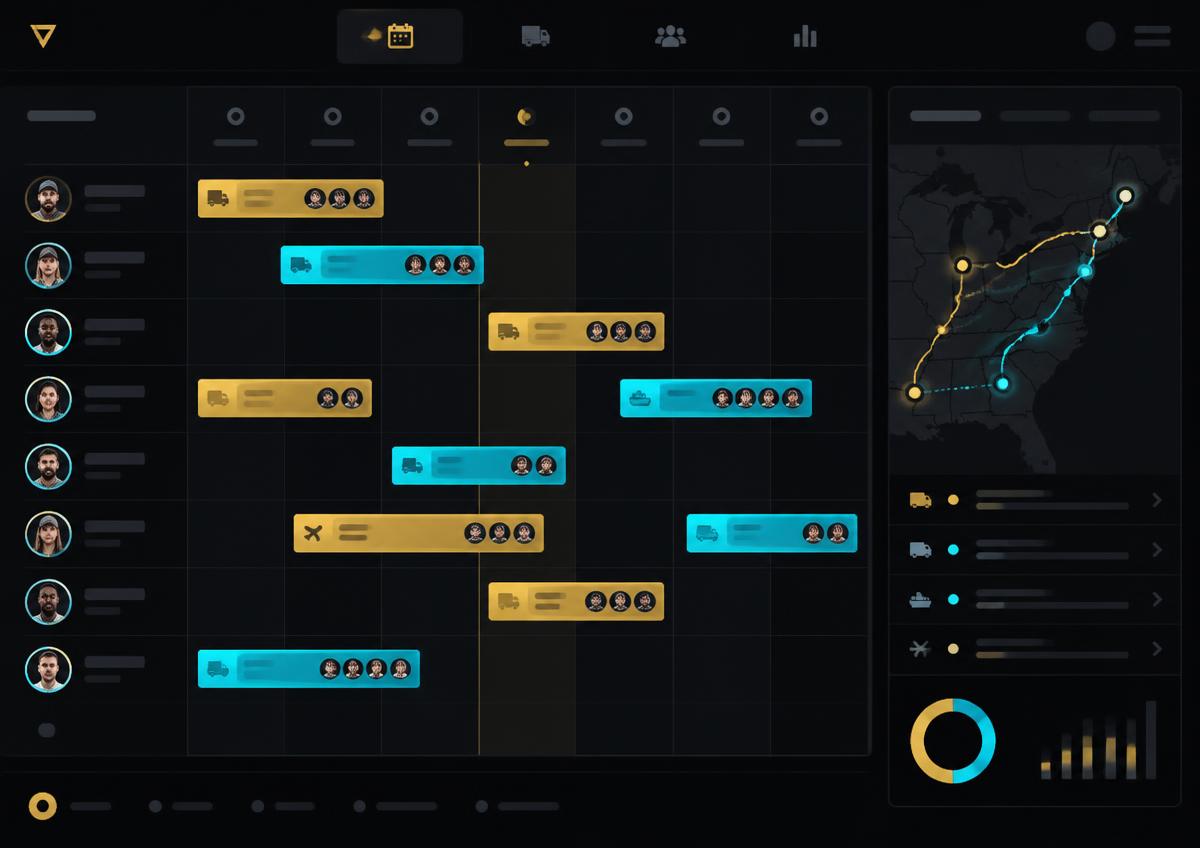
Task: Click the gold and cyan donut chart
Action: tap(953, 741)
